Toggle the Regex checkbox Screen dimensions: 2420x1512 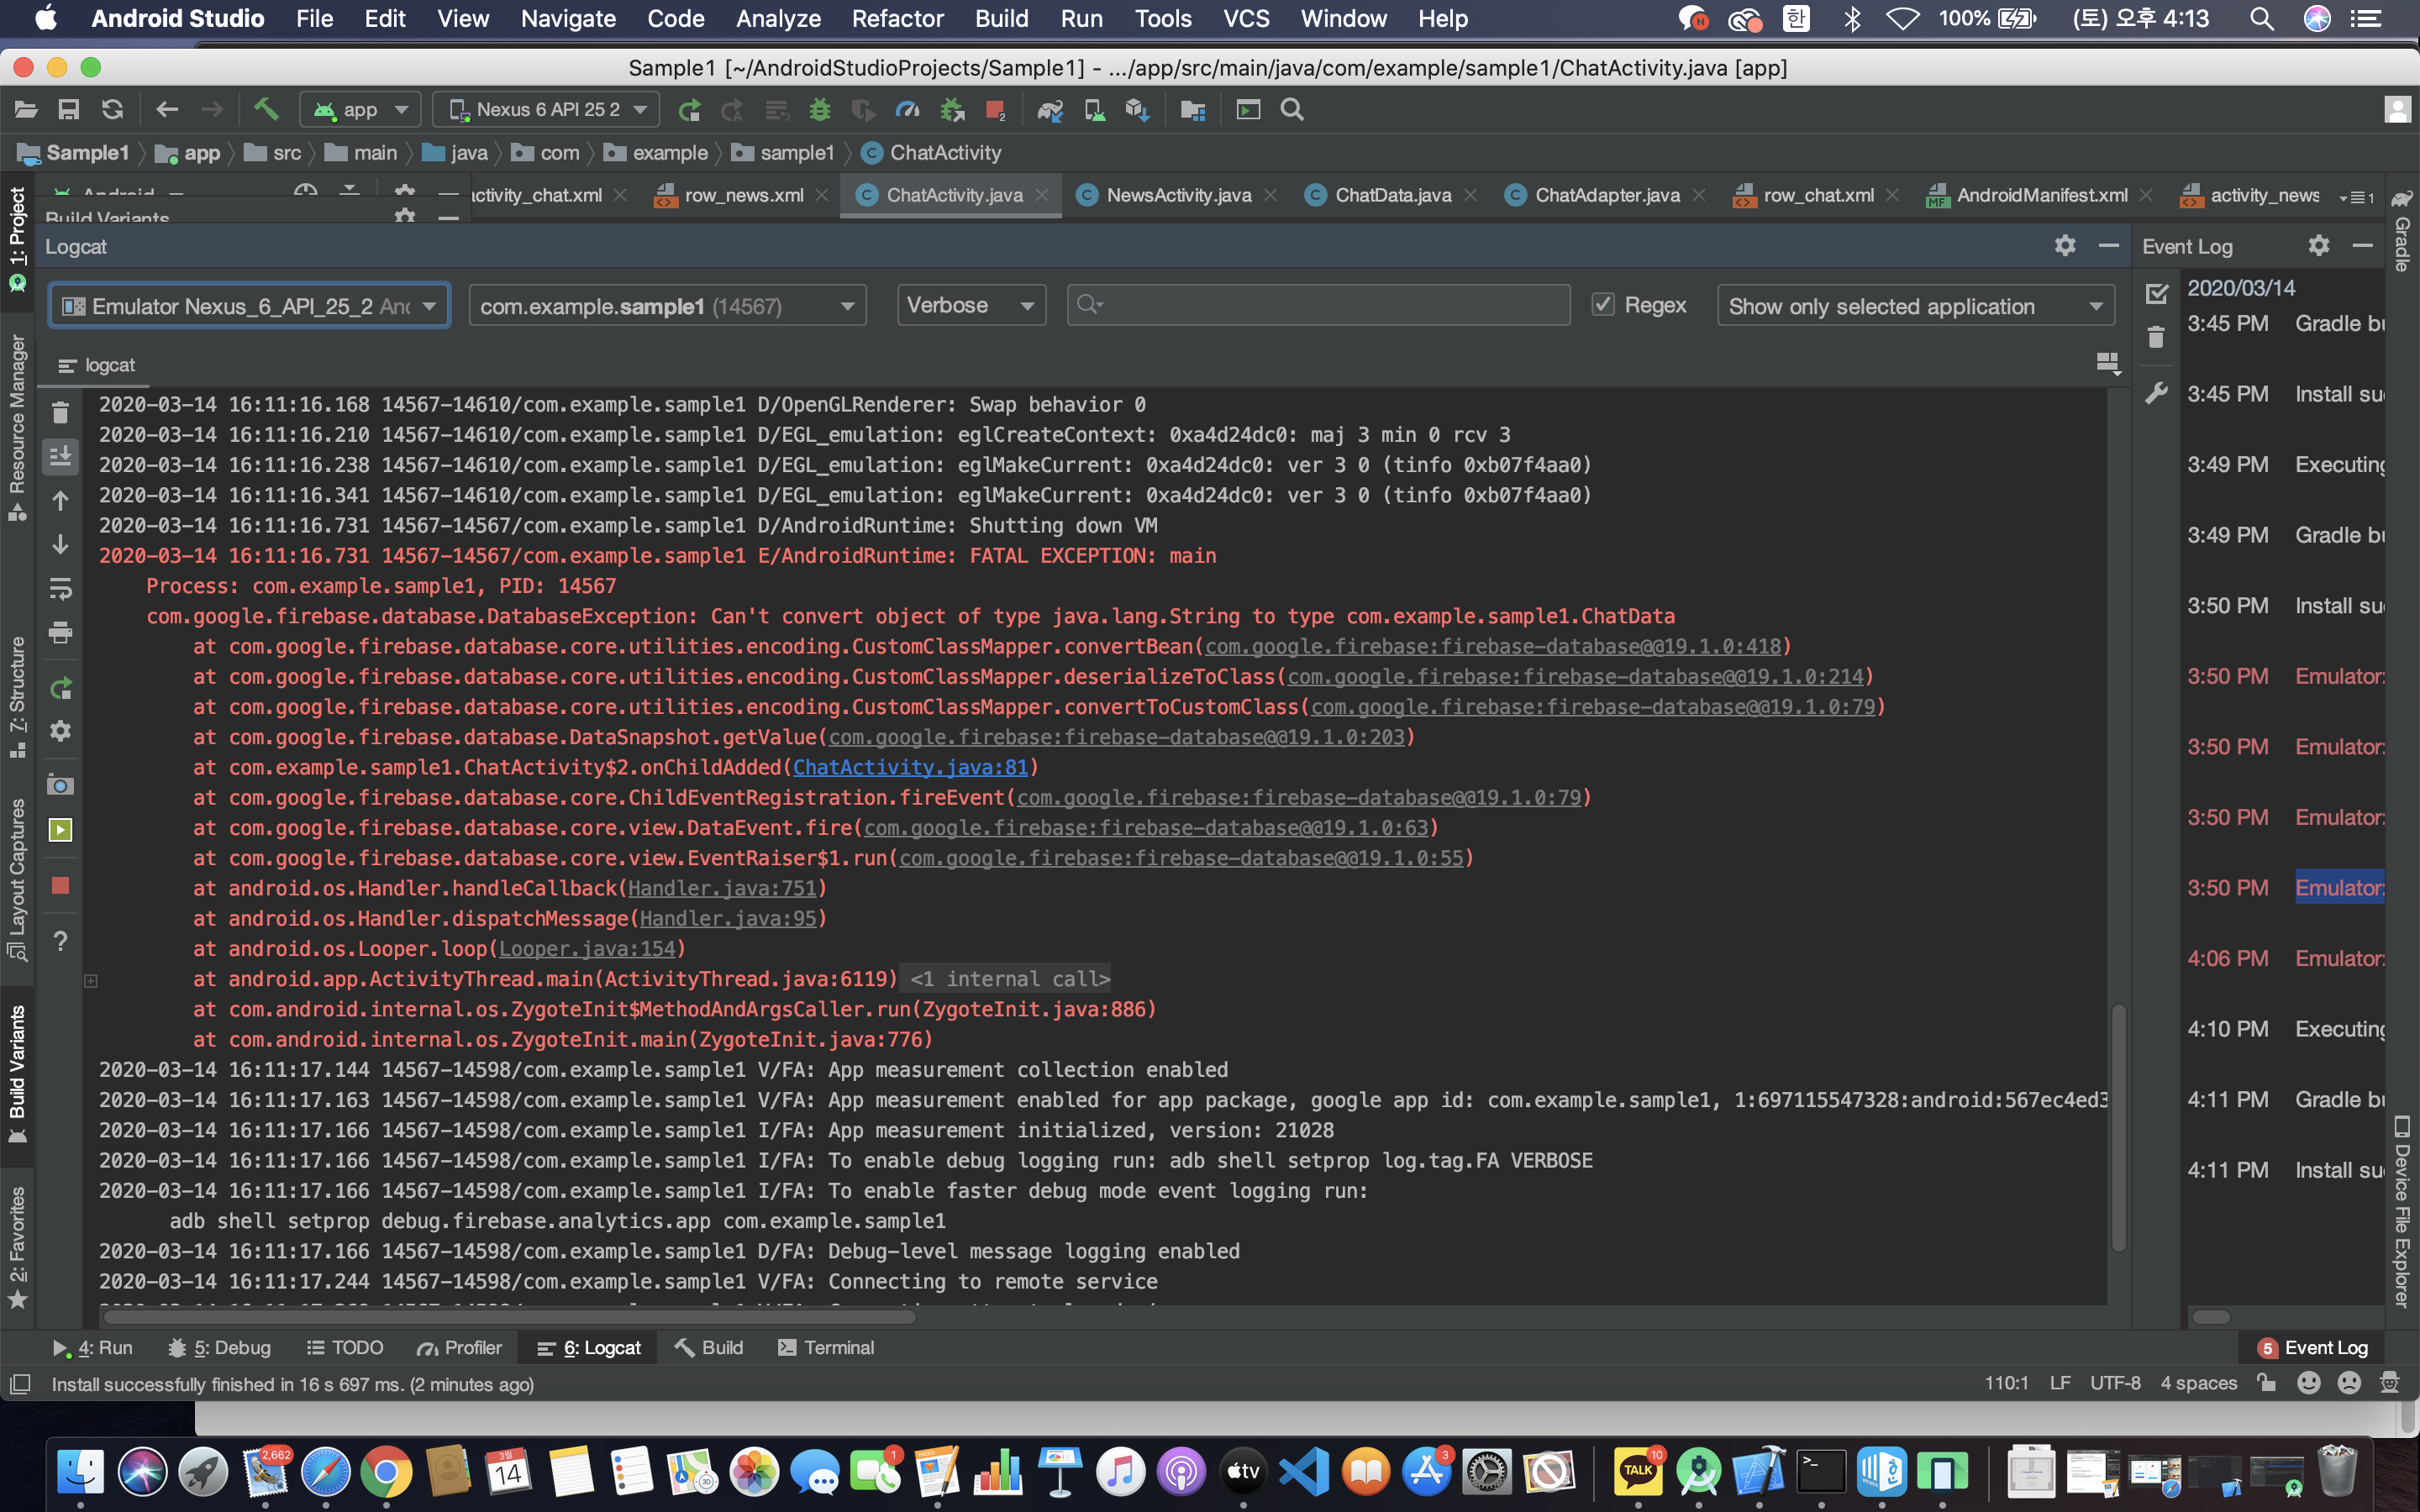[1603, 305]
